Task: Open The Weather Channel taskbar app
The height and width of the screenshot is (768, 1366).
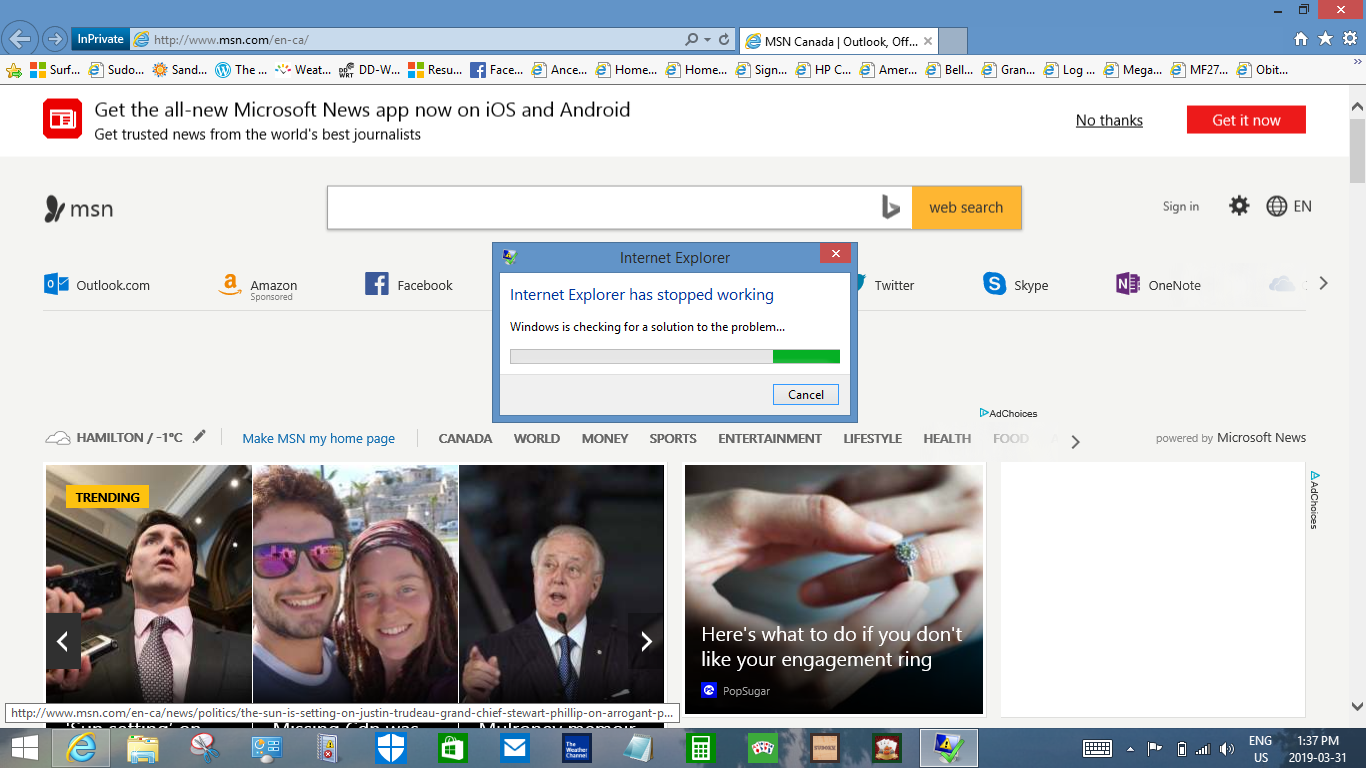Action: [x=577, y=748]
